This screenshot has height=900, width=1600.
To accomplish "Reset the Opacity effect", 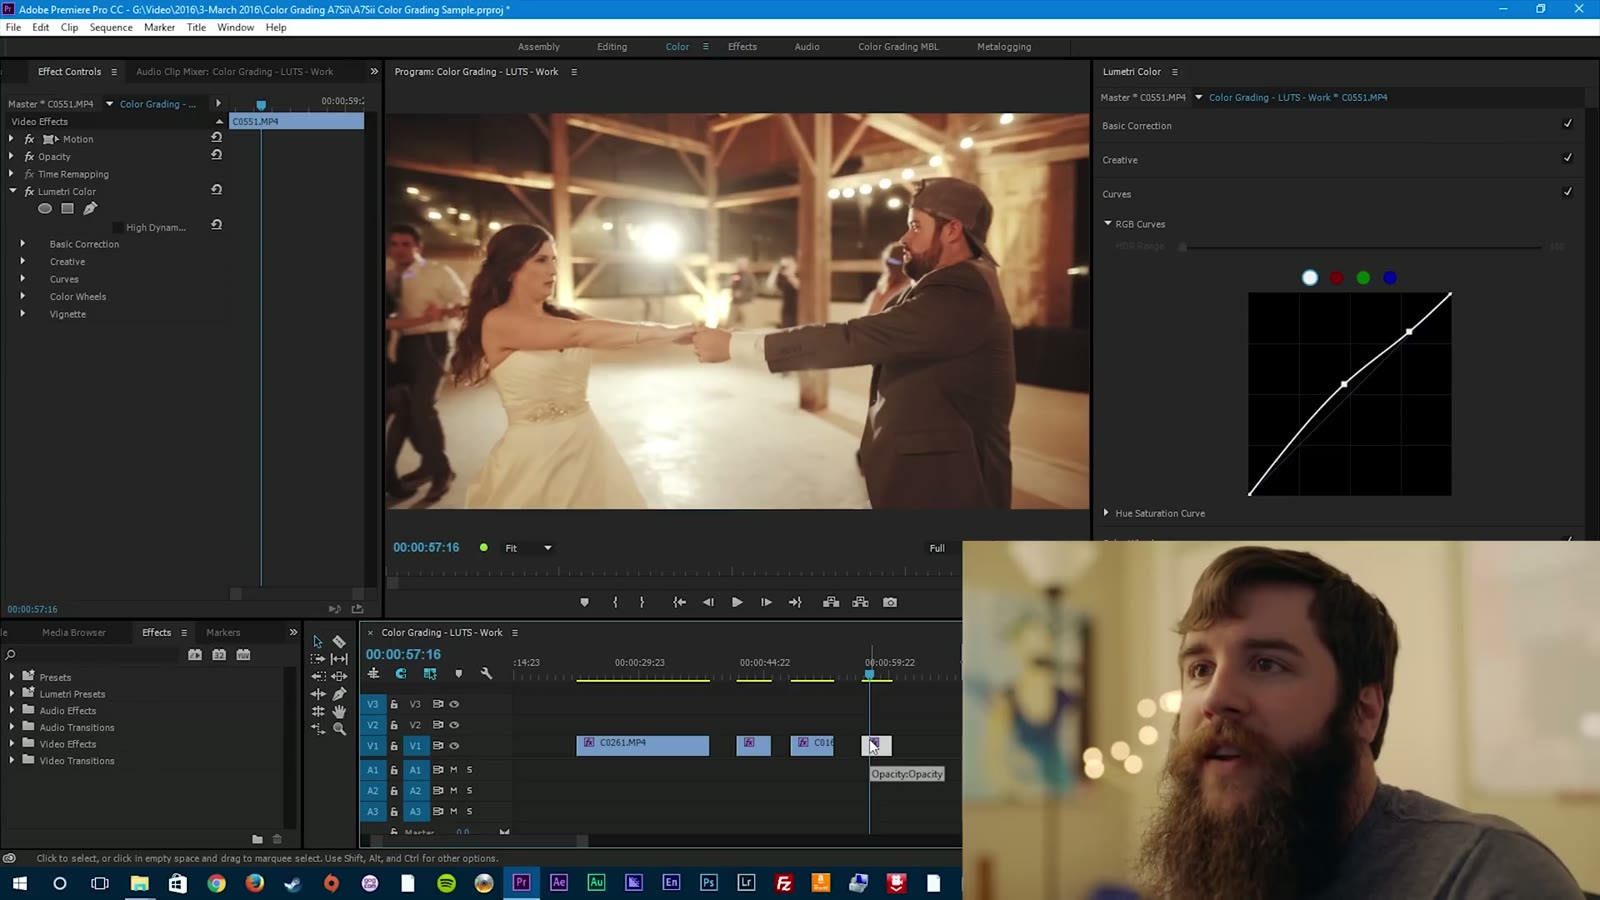I will (216, 155).
